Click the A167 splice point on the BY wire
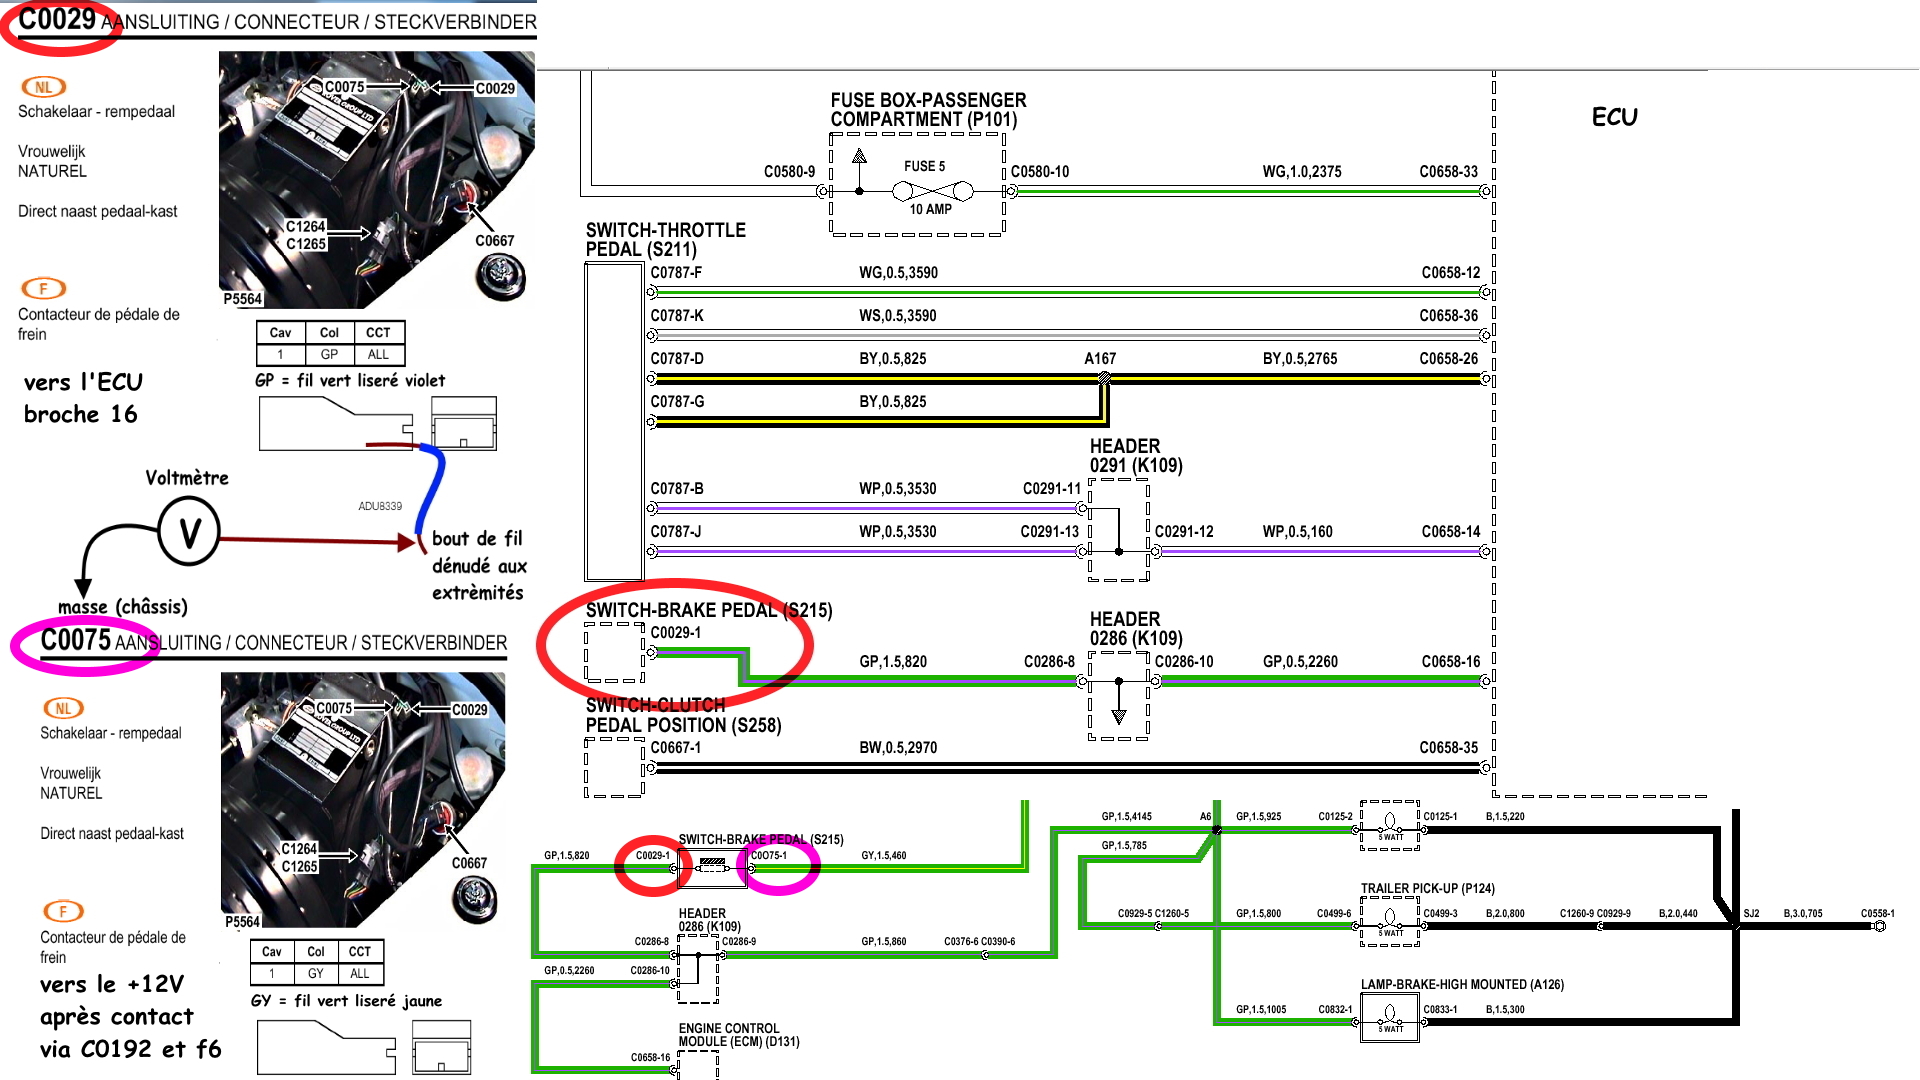Screen dimensions: 1920x1080 tap(1104, 378)
